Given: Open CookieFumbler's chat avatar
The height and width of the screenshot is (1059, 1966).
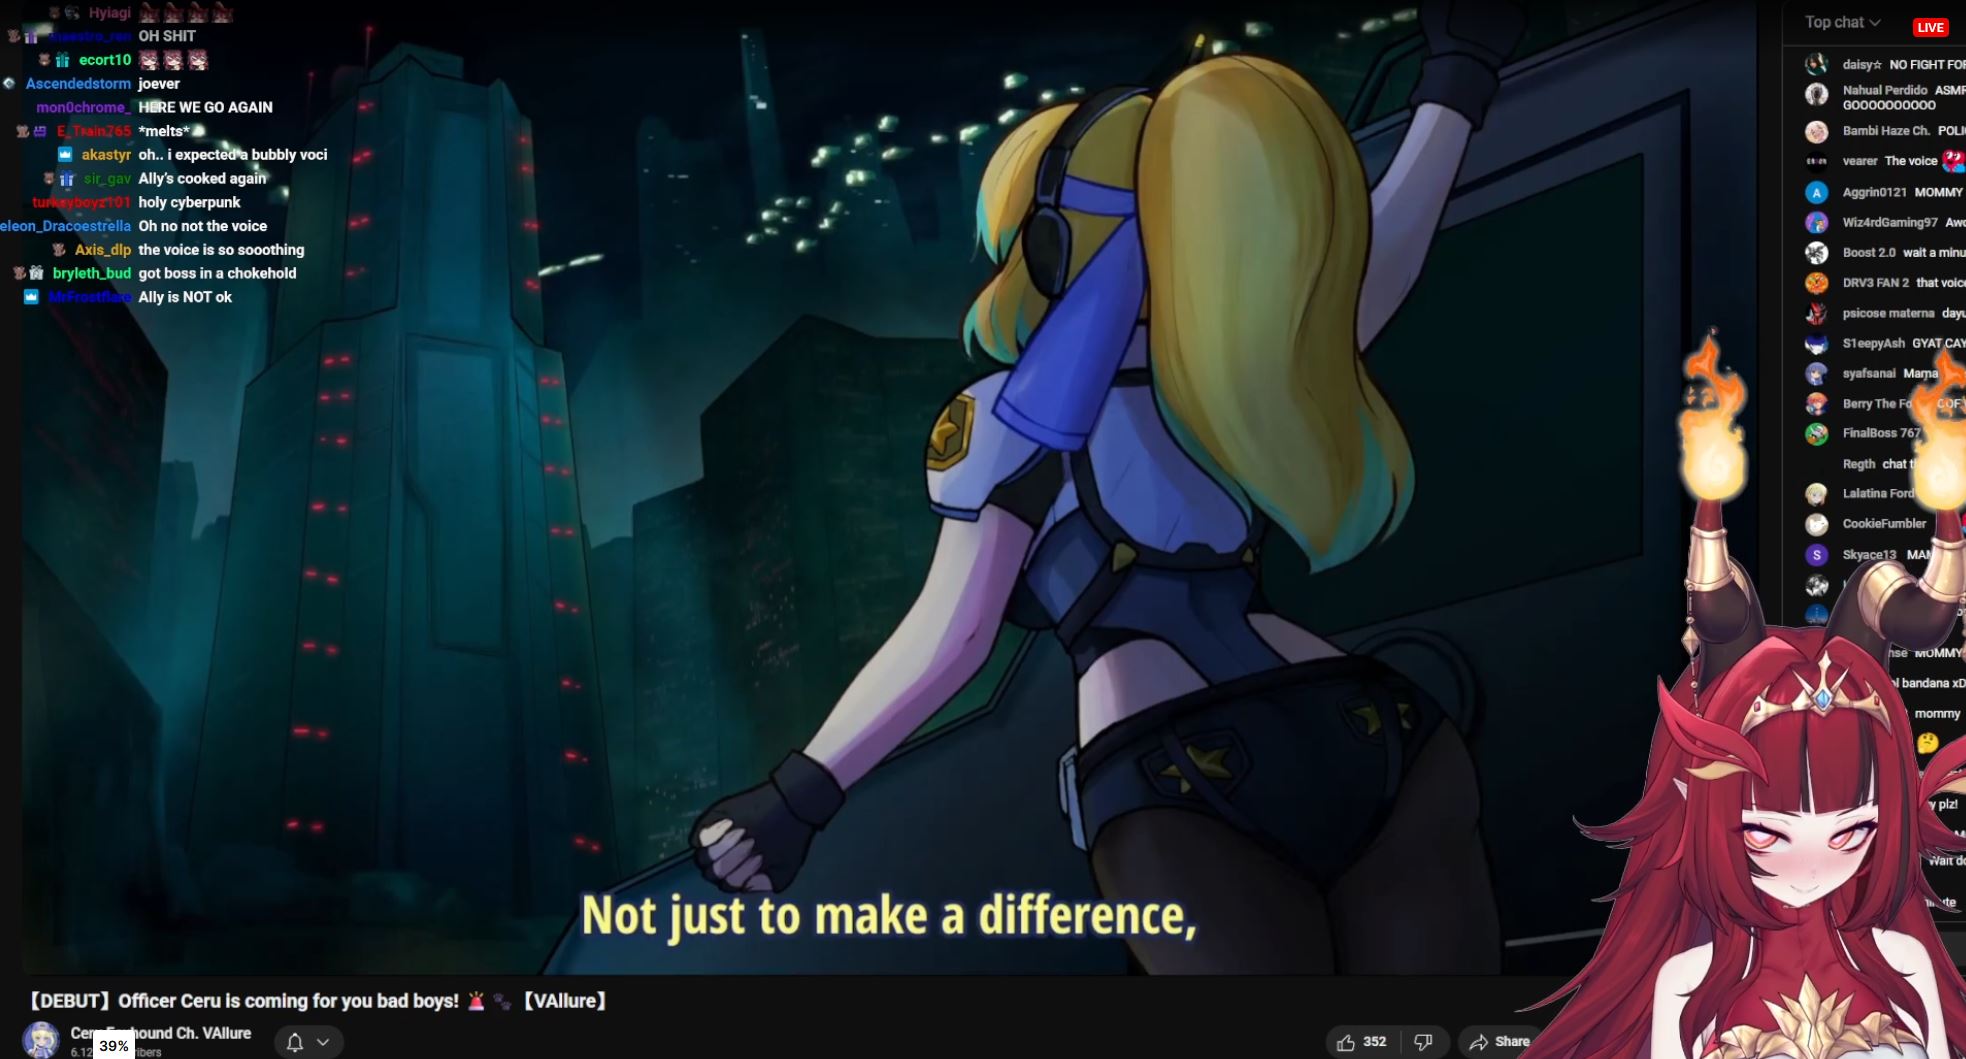Looking at the screenshot, I should [1817, 524].
